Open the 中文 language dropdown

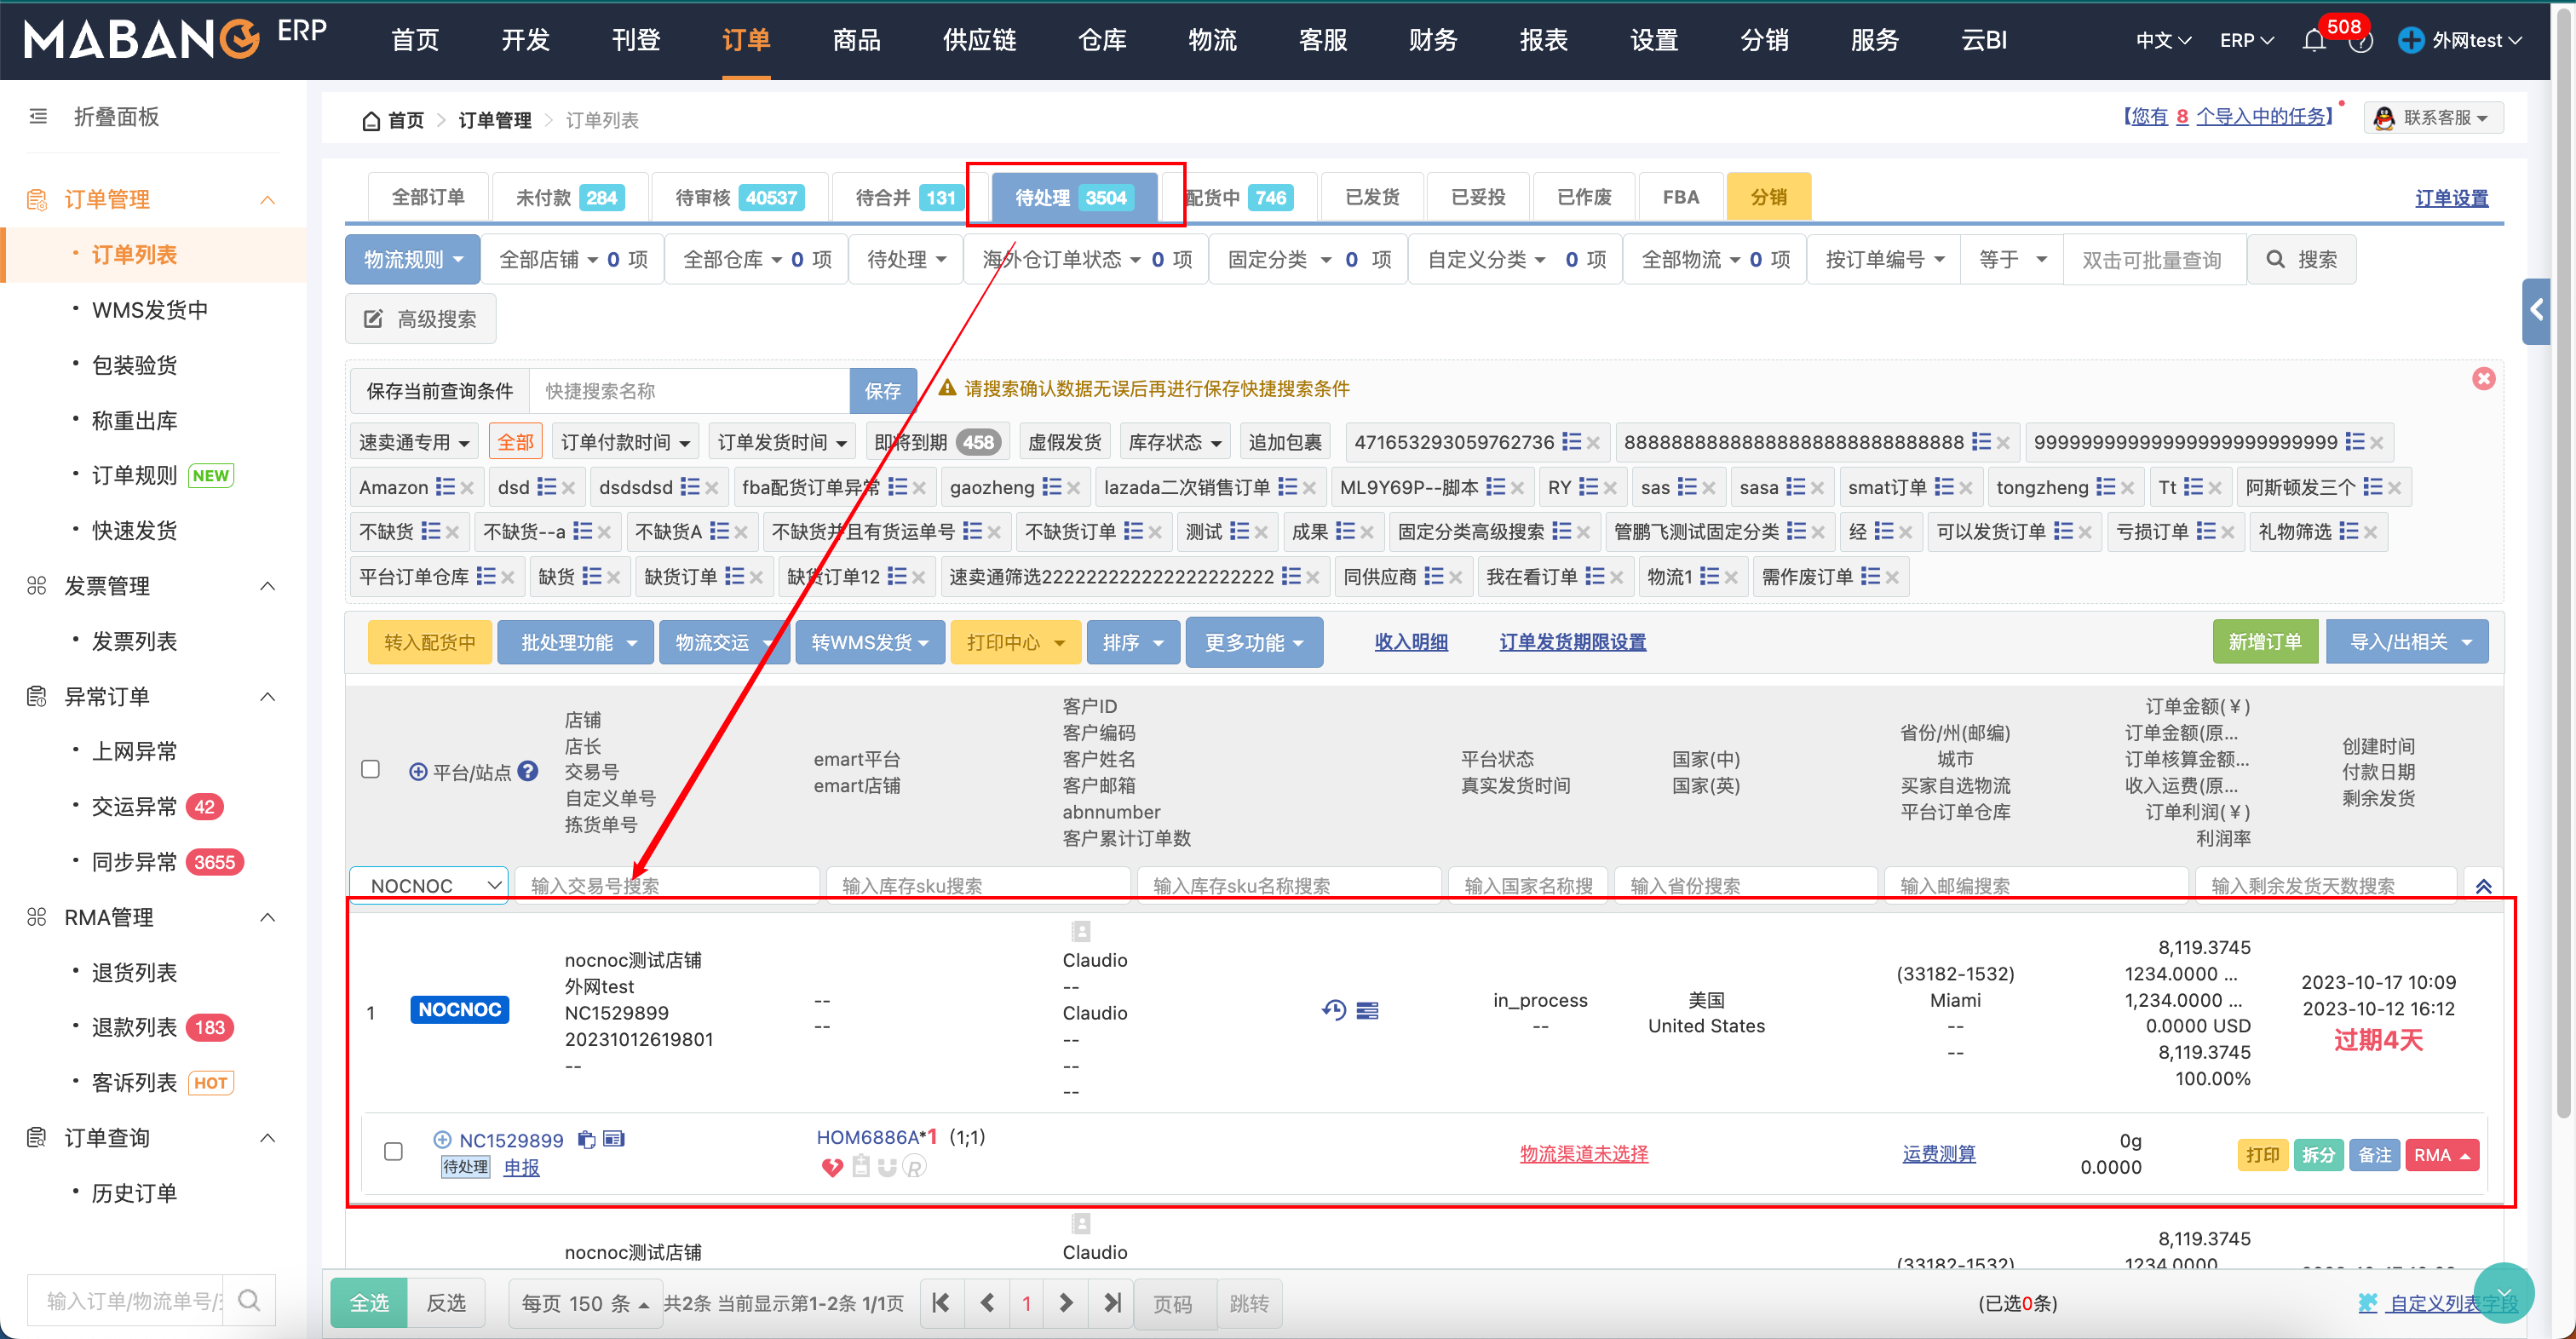(2163, 40)
